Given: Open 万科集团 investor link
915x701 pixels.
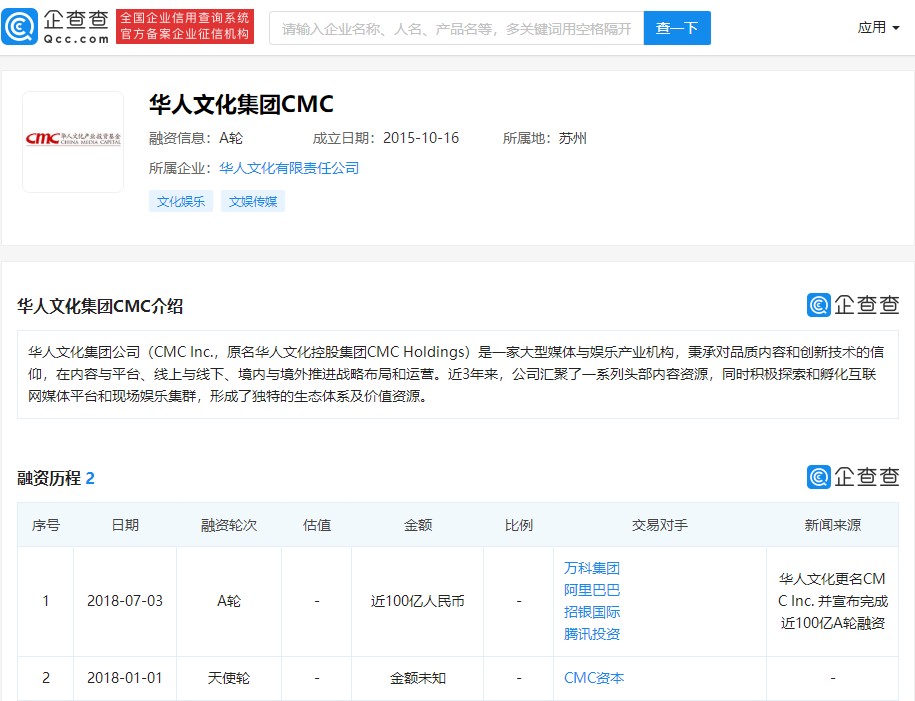Looking at the screenshot, I should 592,568.
